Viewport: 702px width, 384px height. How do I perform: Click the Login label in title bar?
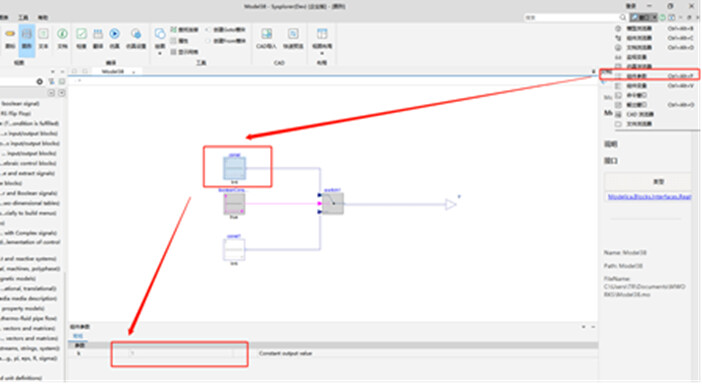[631, 6]
